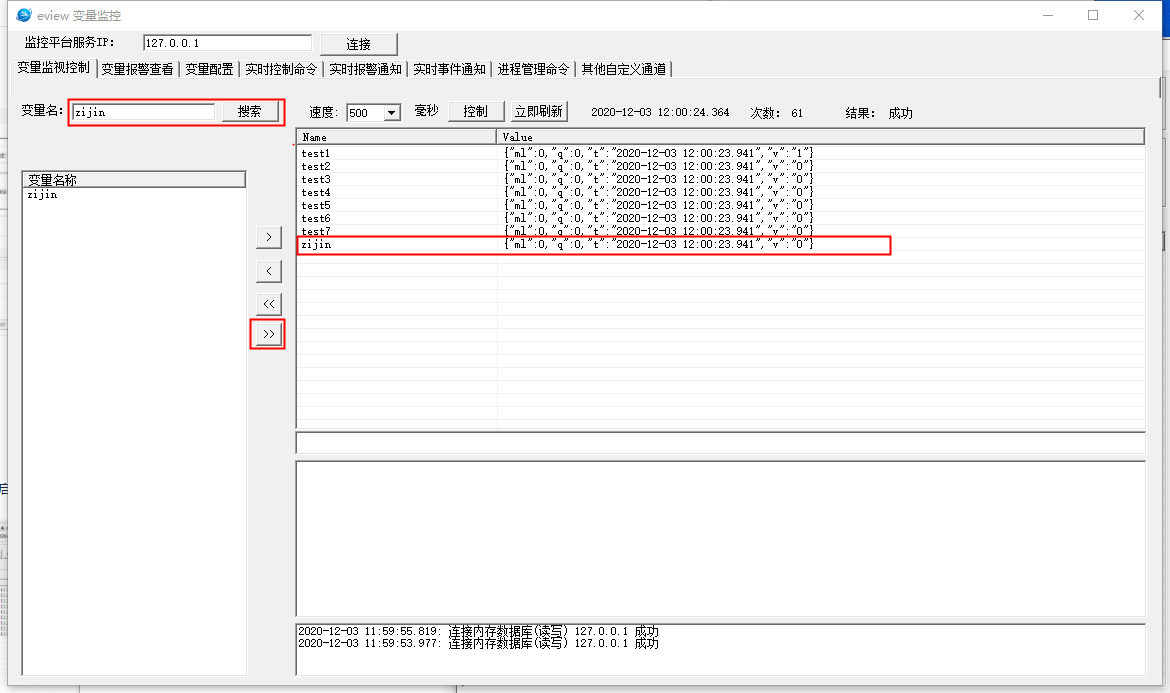The width and height of the screenshot is (1170, 693).
Task: Click the 立即刷新 refresh now button
Action: click(539, 112)
